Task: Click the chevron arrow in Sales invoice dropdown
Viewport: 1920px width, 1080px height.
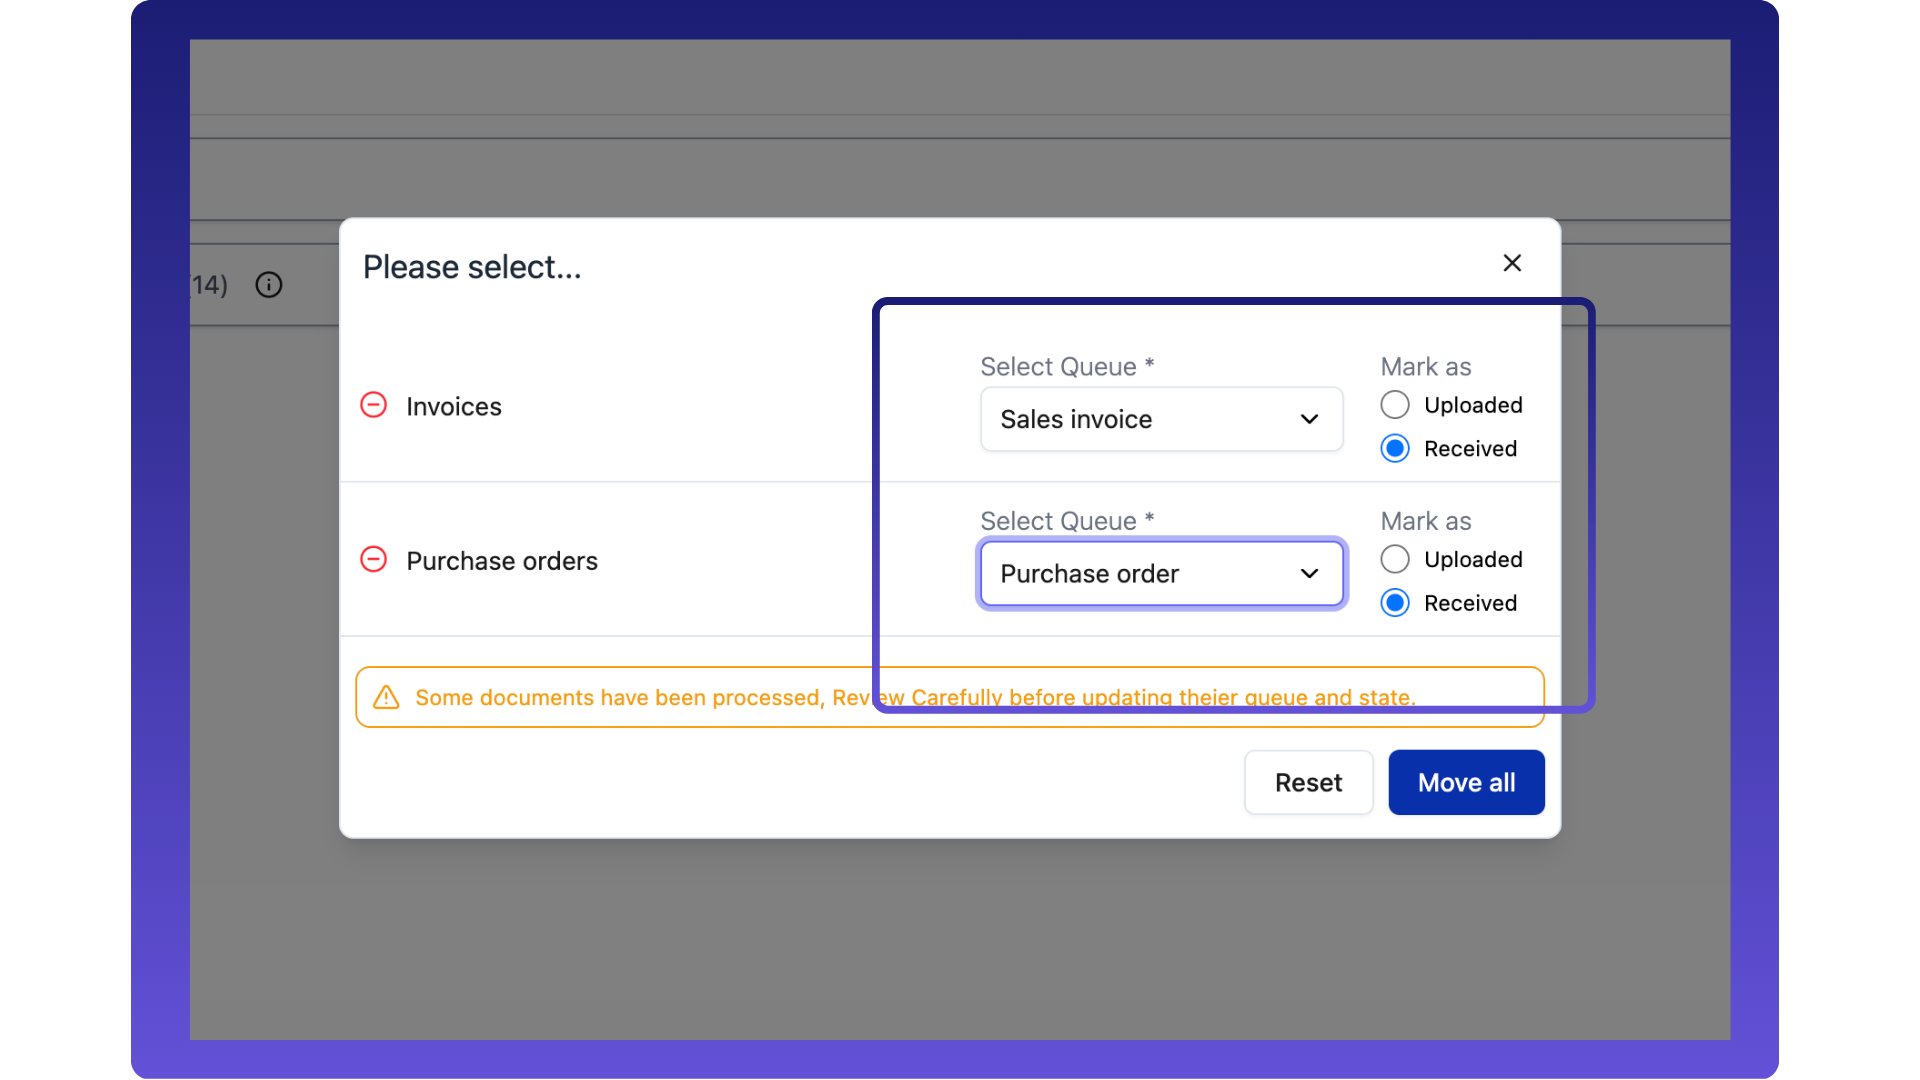Action: [x=1309, y=419]
